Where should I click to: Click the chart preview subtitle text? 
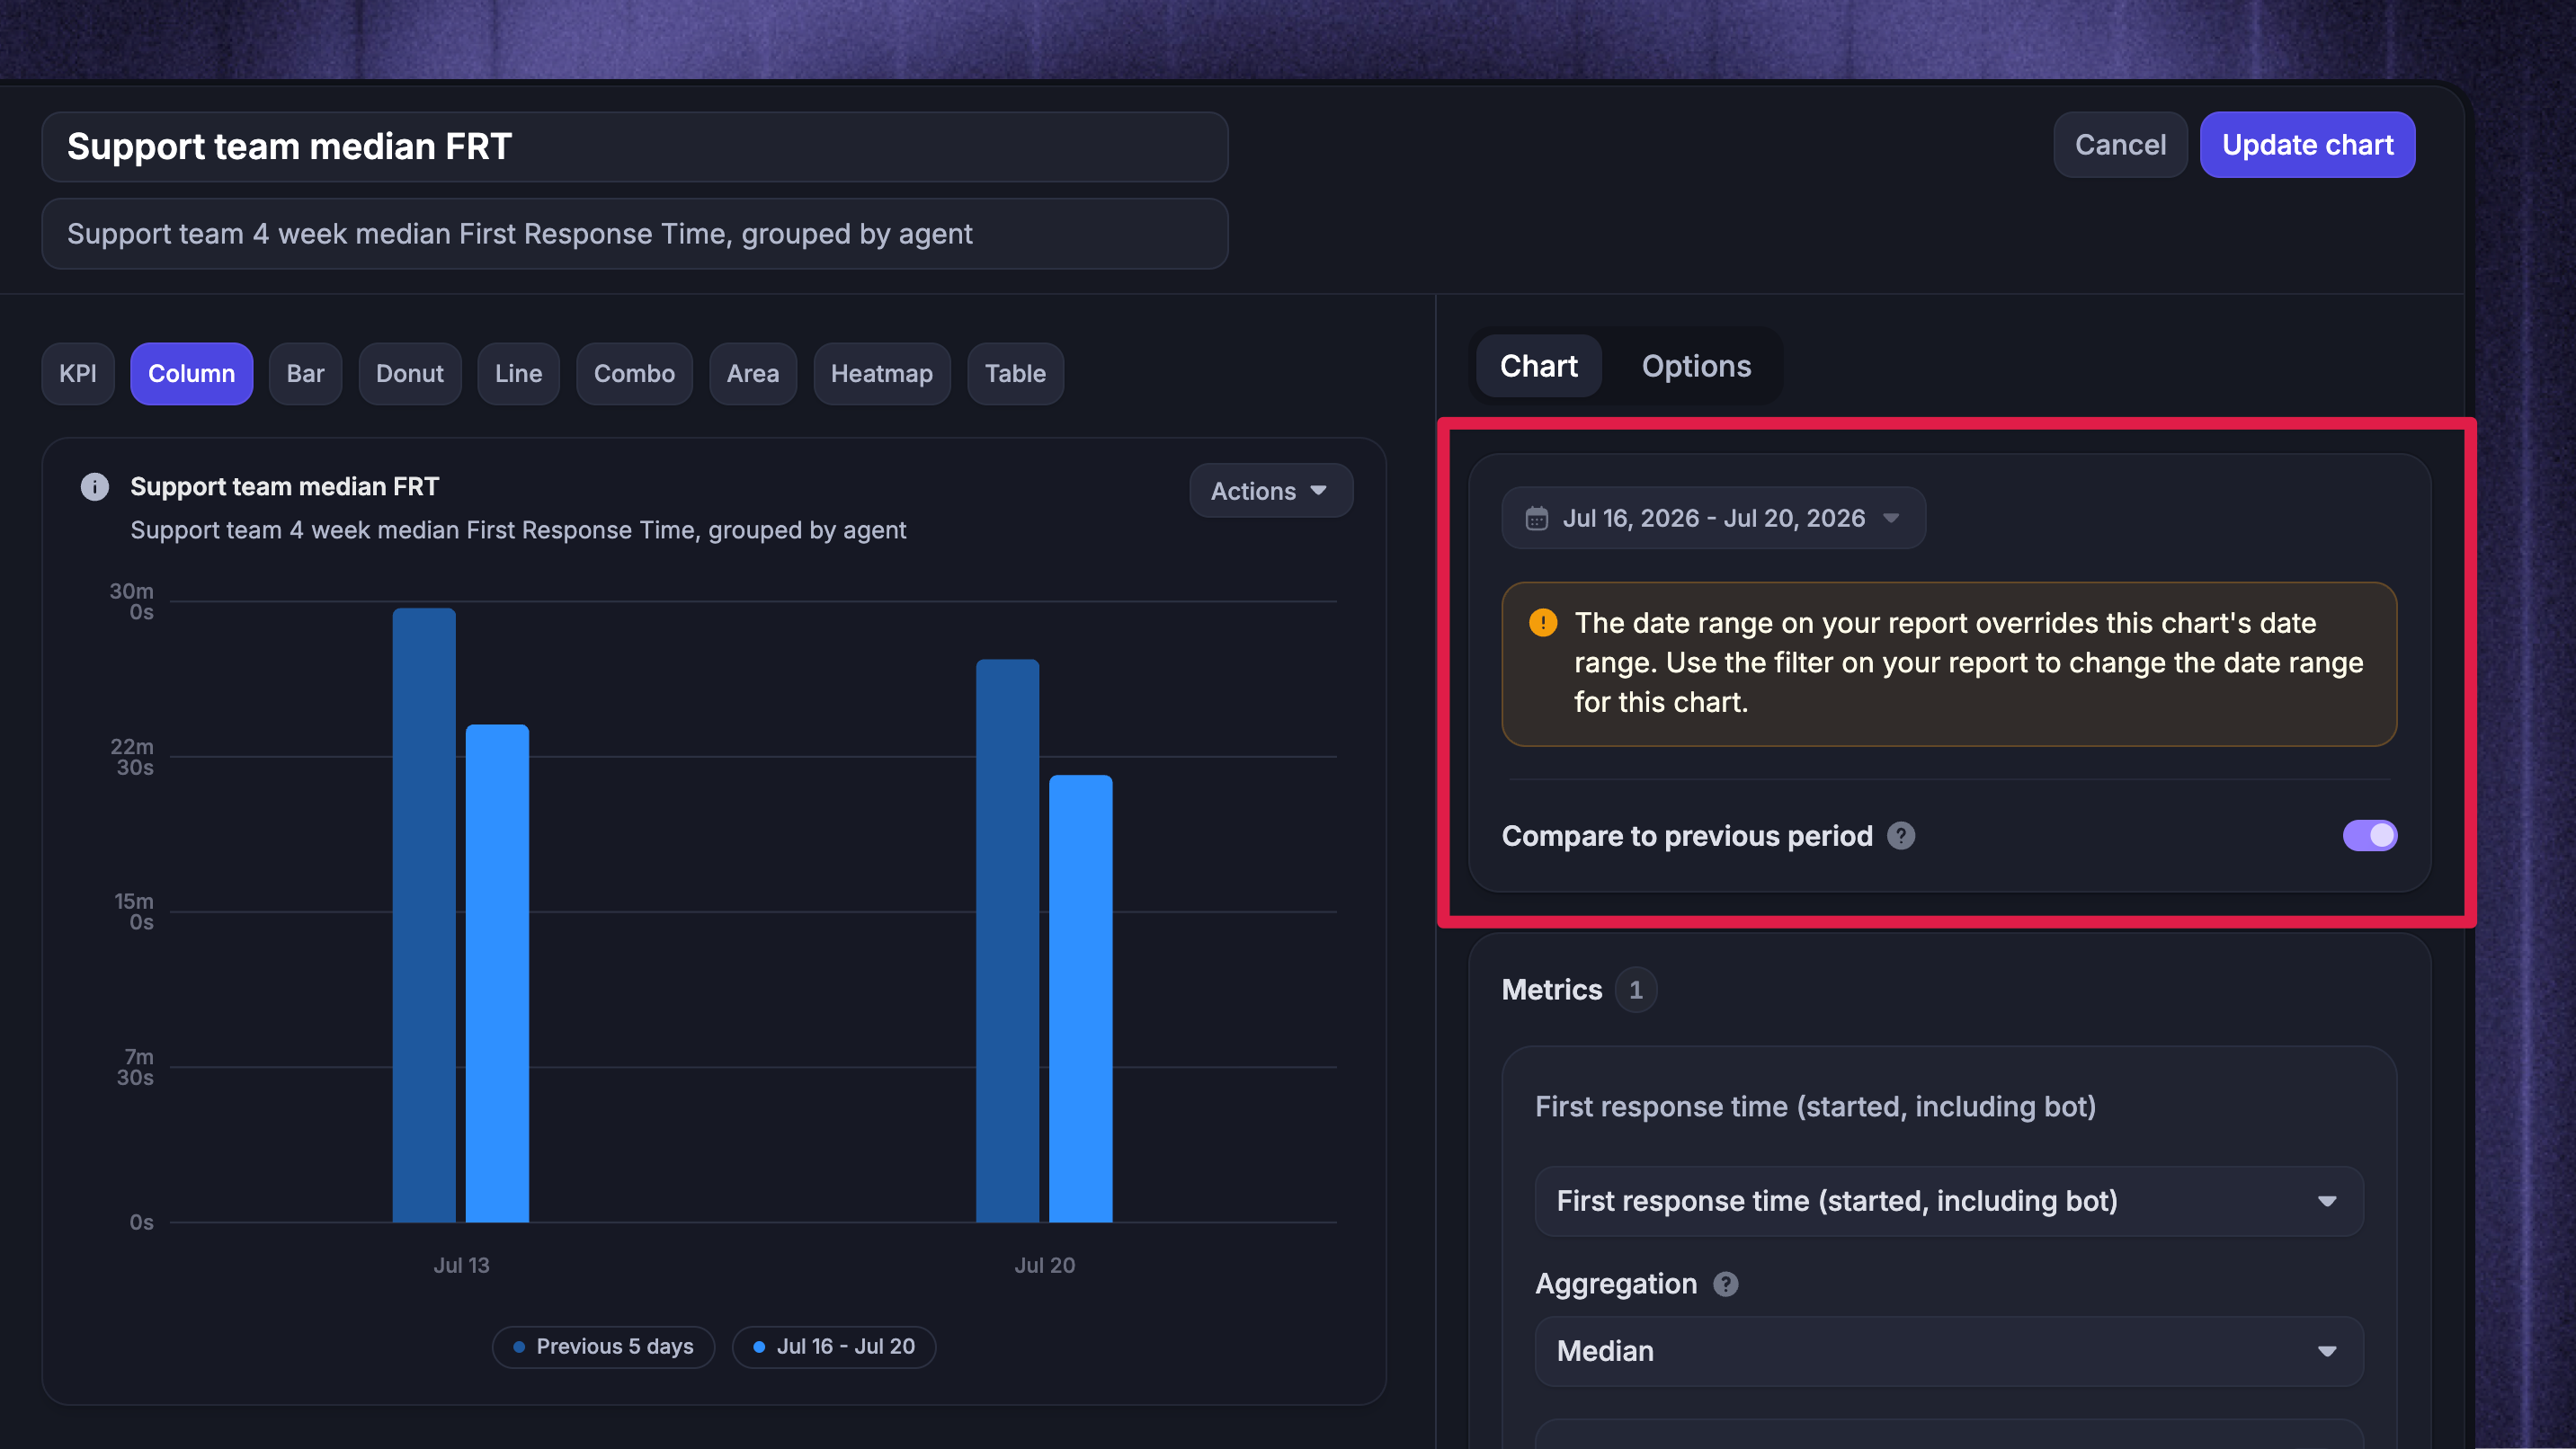[518, 530]
